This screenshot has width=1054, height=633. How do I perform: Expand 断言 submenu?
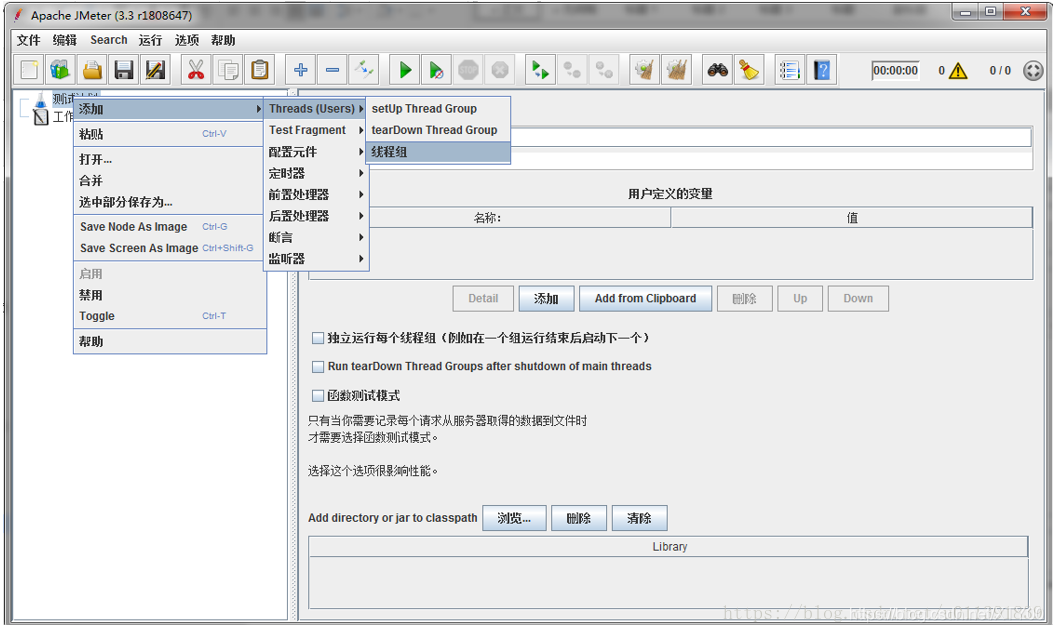click(x=316, y=238)
